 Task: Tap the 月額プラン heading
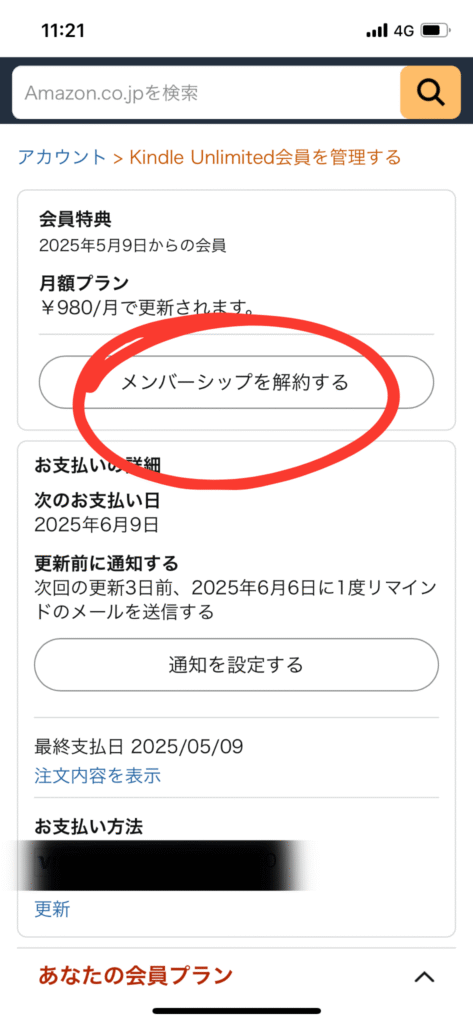click(83, 283)
